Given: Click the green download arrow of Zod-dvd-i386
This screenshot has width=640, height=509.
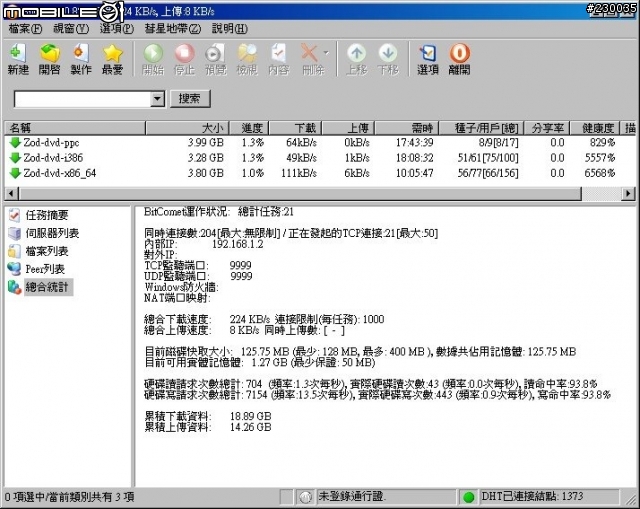Looking at the screenshot, I should tap(15, 158).
